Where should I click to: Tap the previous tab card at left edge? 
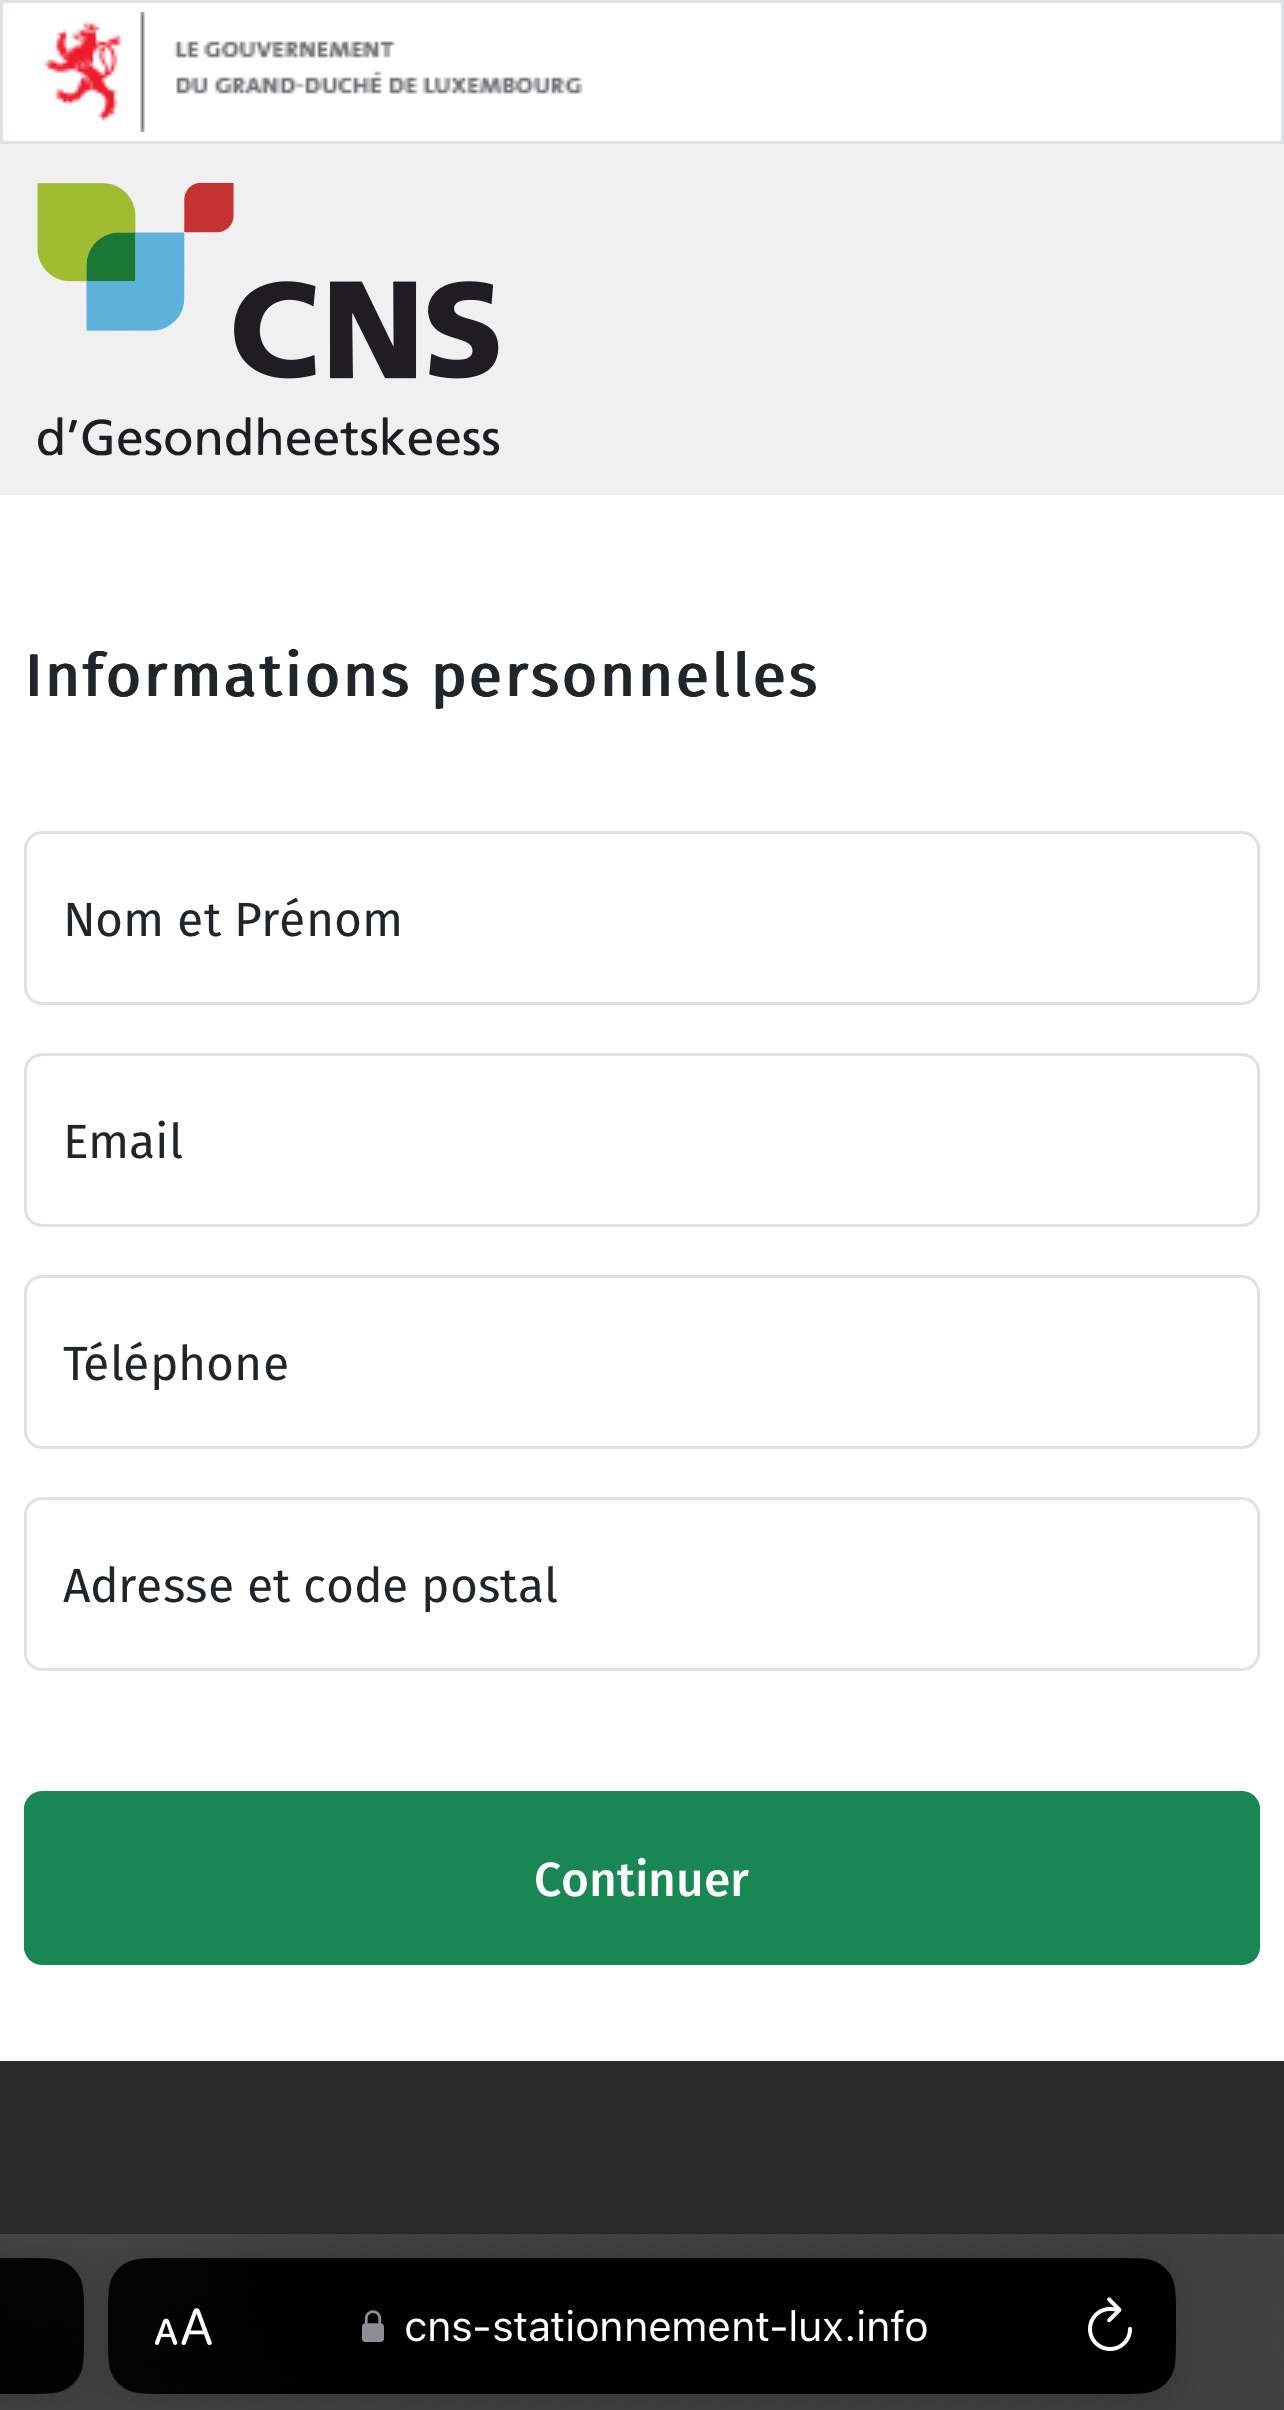[38, 2326]
